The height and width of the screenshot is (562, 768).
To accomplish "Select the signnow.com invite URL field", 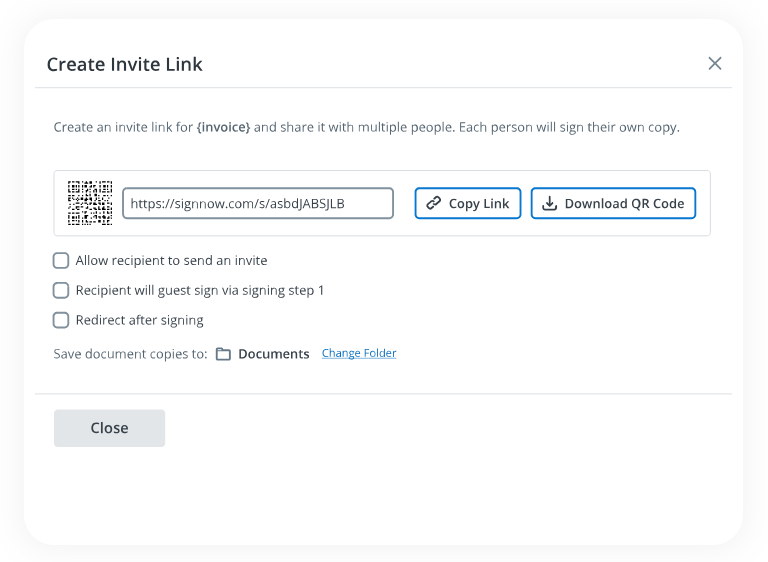I will point(258,203).
